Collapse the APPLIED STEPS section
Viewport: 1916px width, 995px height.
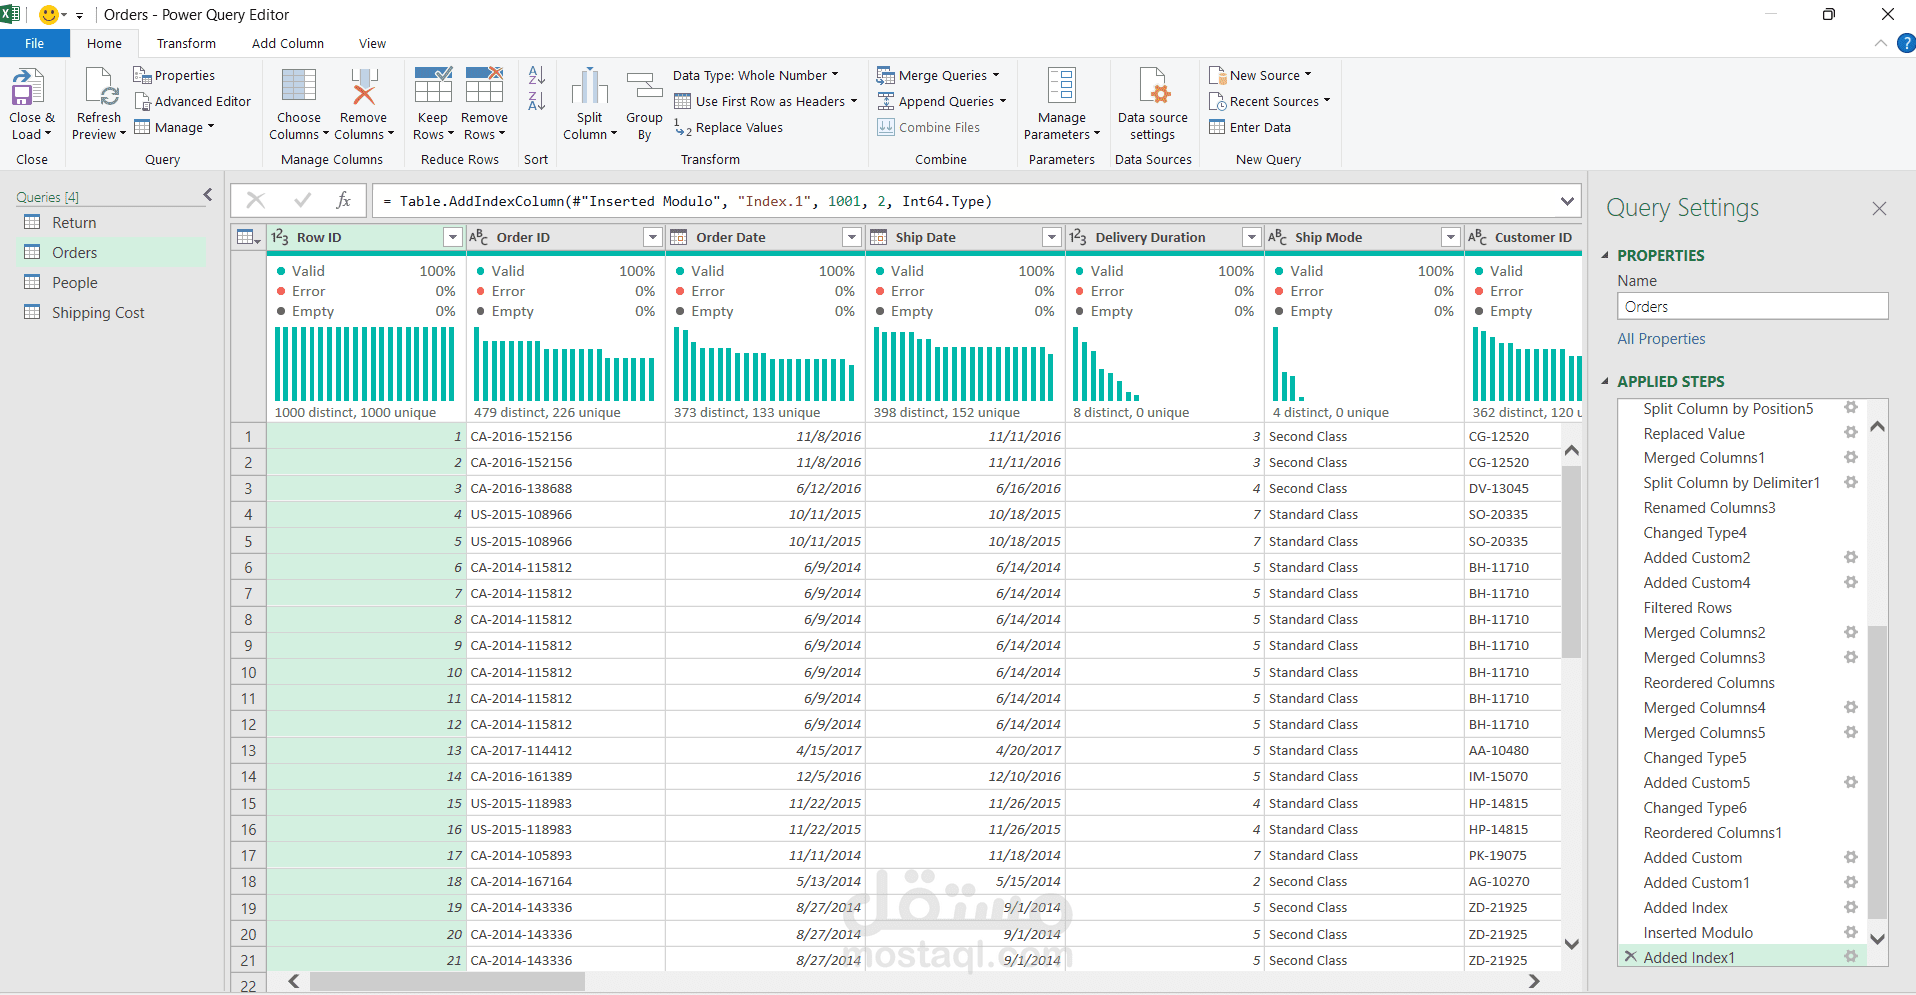coord(1605,381)
